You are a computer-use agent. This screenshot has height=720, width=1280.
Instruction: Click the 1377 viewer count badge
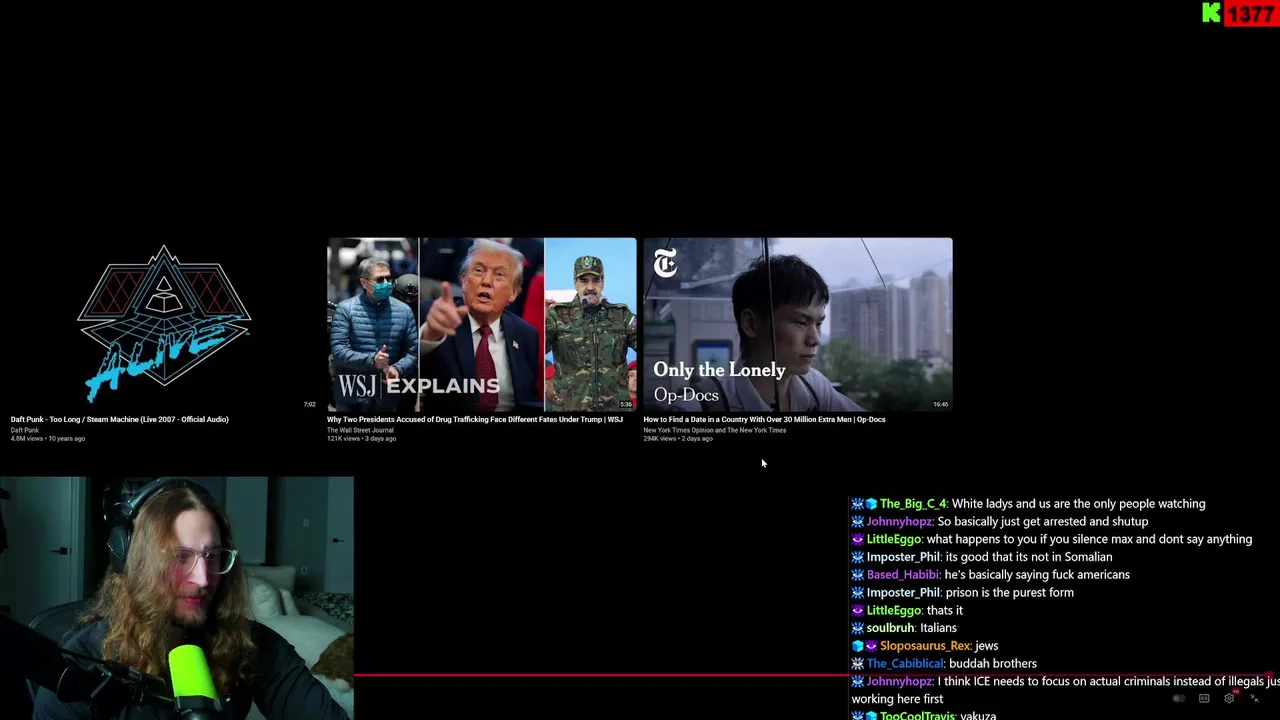pyautogui.click(x=1250, y=14)
